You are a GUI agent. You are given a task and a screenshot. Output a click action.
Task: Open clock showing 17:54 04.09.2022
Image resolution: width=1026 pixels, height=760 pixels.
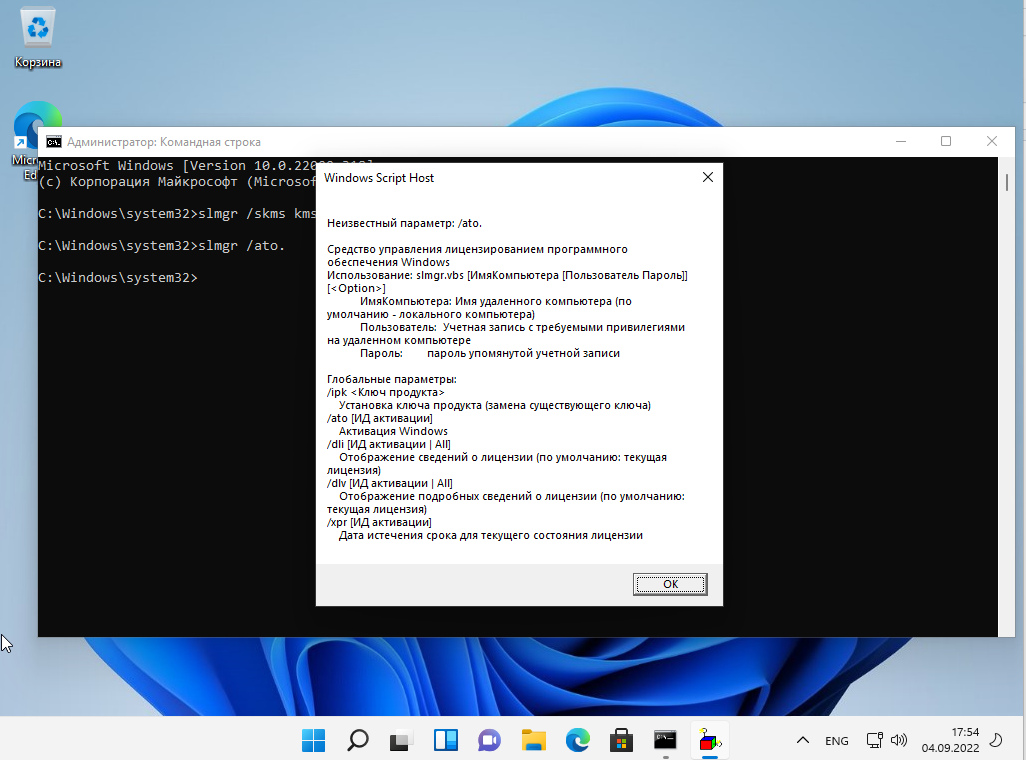950,740
